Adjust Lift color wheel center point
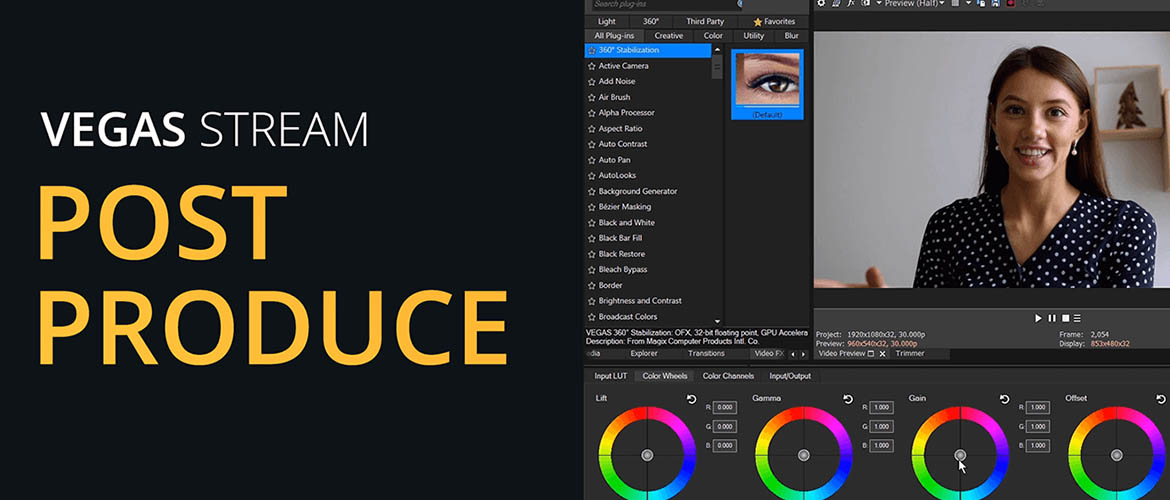Viewport: 1170px width, 500px height. pos(647,455)
